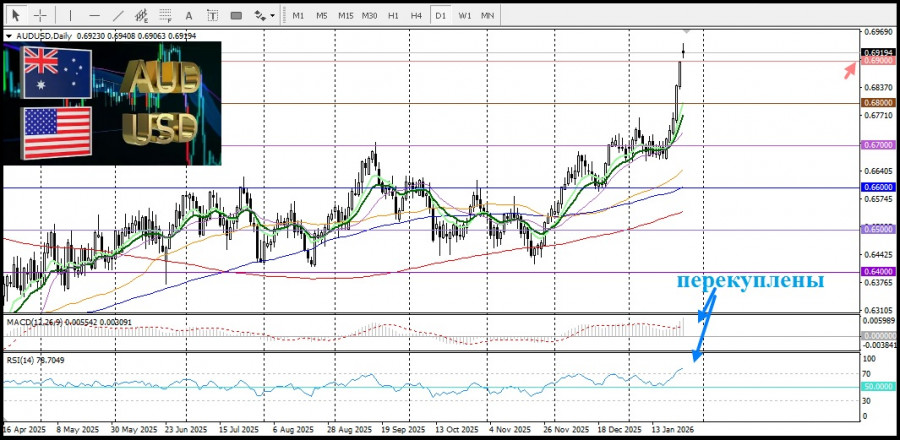Select the D1 timeframe button
The width and height of the screenshot is (900, 440).
tap(441, 16)
